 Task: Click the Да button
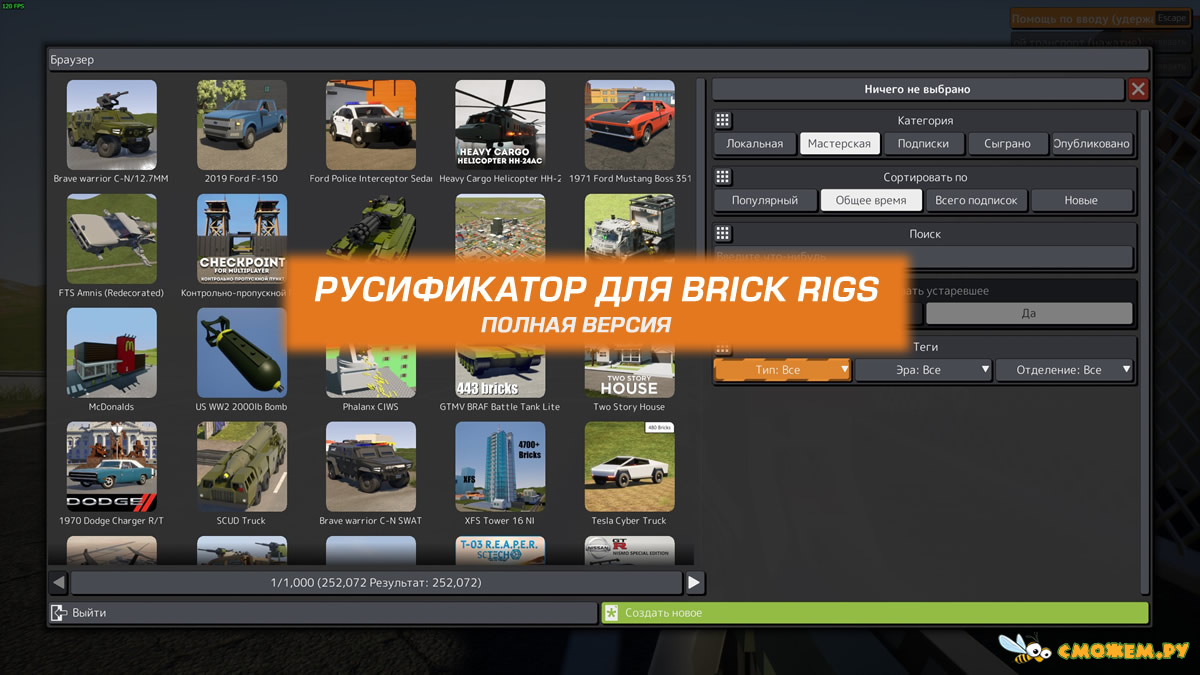tap(1029, 313)
